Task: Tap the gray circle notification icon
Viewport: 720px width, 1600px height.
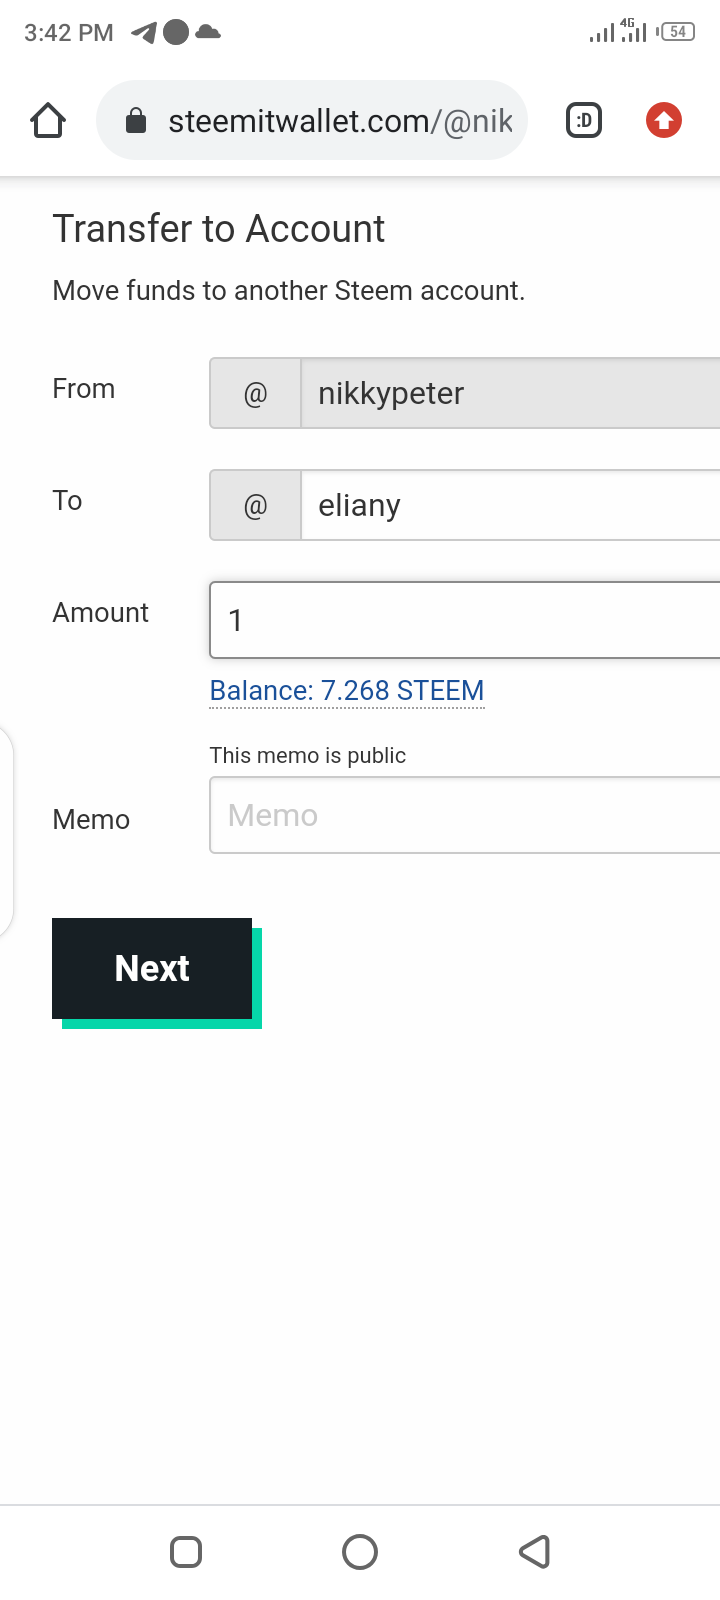Action: 176,33
